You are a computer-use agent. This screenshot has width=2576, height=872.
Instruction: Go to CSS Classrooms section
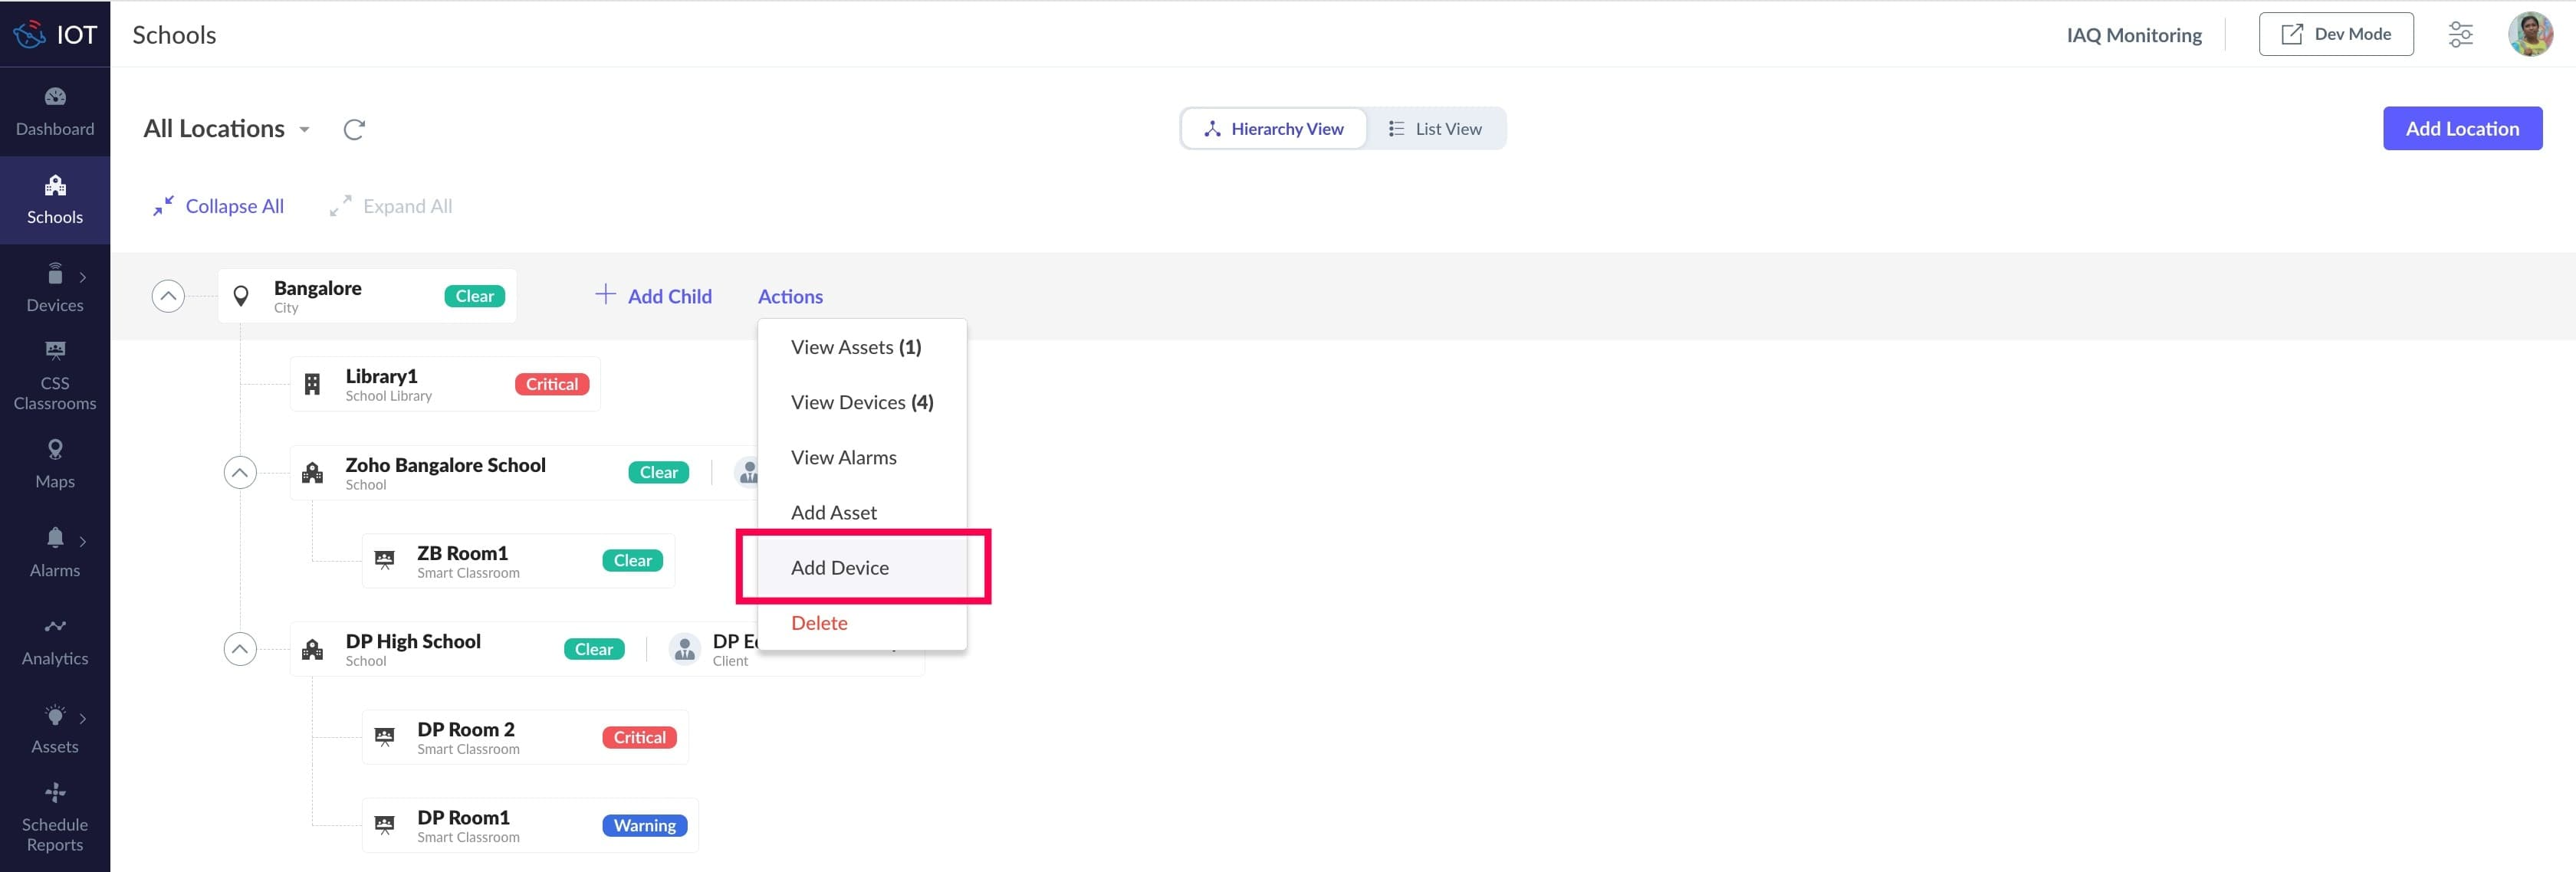point(55,376)
